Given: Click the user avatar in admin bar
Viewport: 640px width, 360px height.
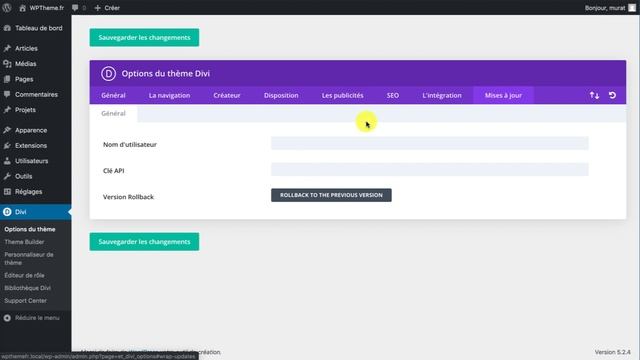Looking at the screenshot, I should click(x=632, y=8).
